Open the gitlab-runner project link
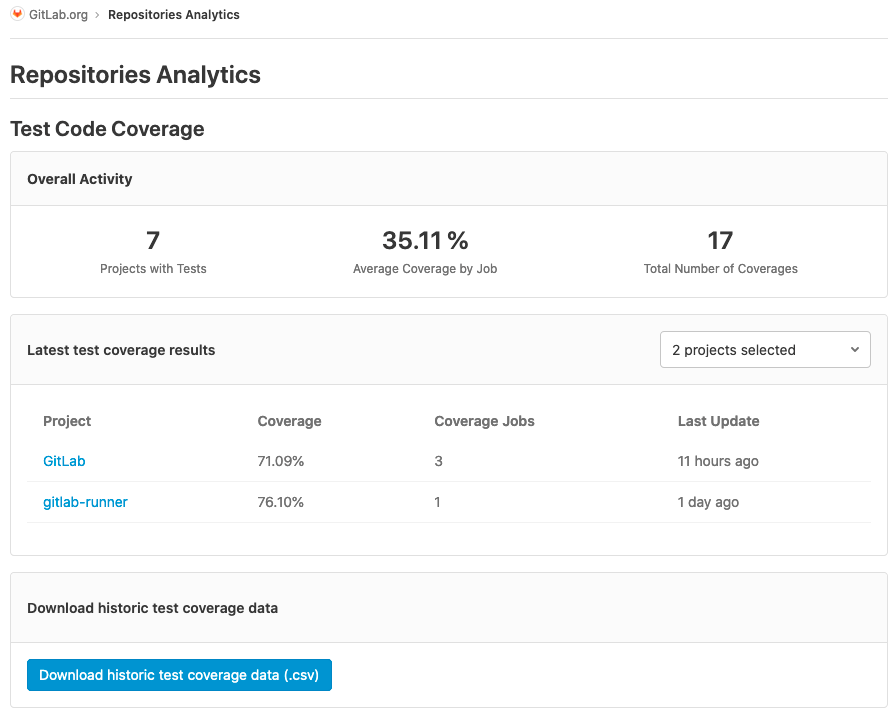This screenshot has height=719, width=896. pyautogui.click(x=85, y=502)
